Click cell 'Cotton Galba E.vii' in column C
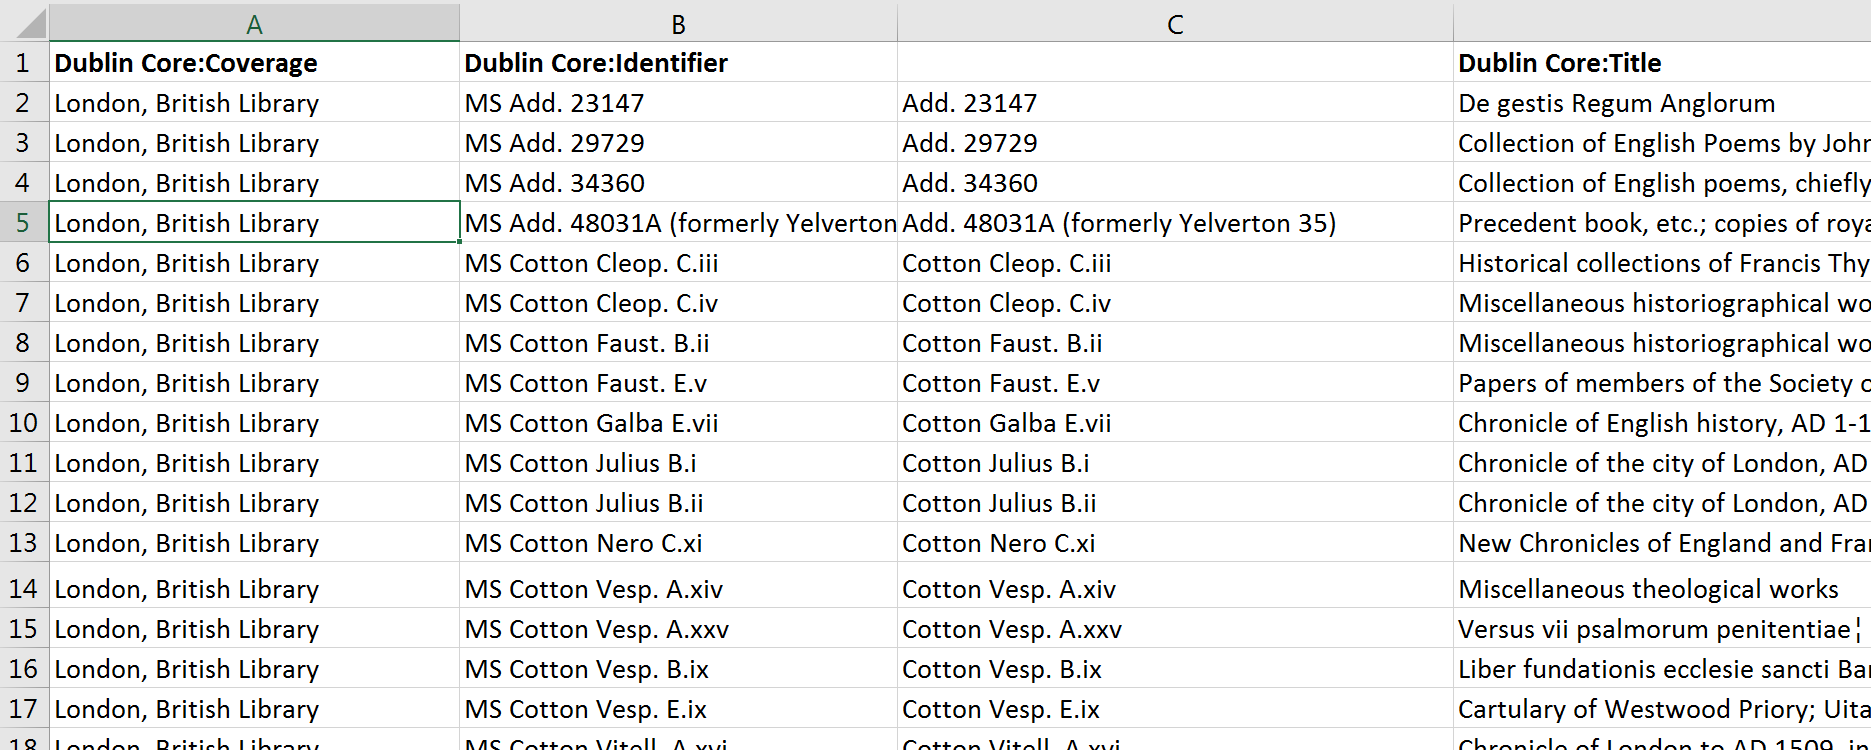 coord(1175,423)
